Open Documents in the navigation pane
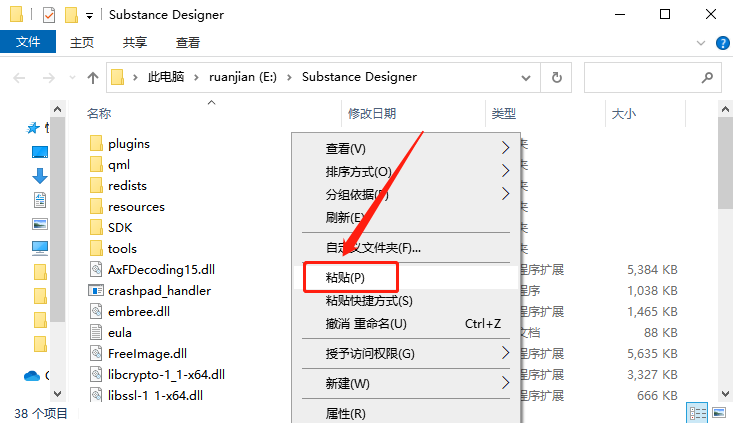Image resolution: width=733 pixels, height=423 pixels. [x=40, y=200]
